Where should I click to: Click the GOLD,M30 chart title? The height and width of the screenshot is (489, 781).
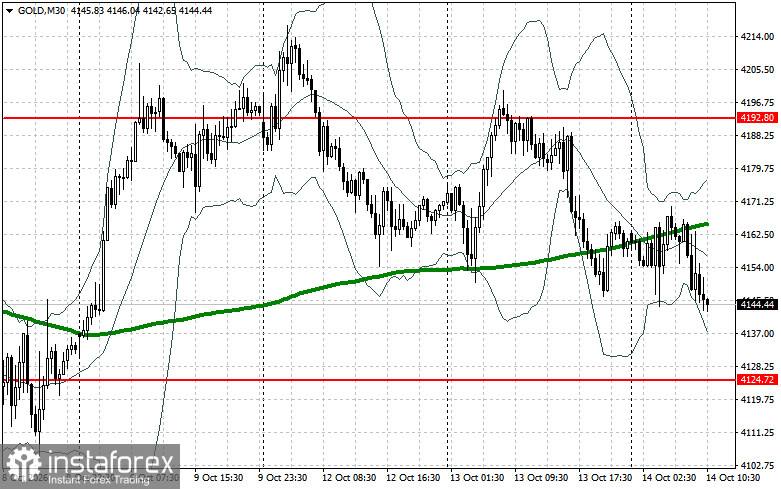coord(41,10)
